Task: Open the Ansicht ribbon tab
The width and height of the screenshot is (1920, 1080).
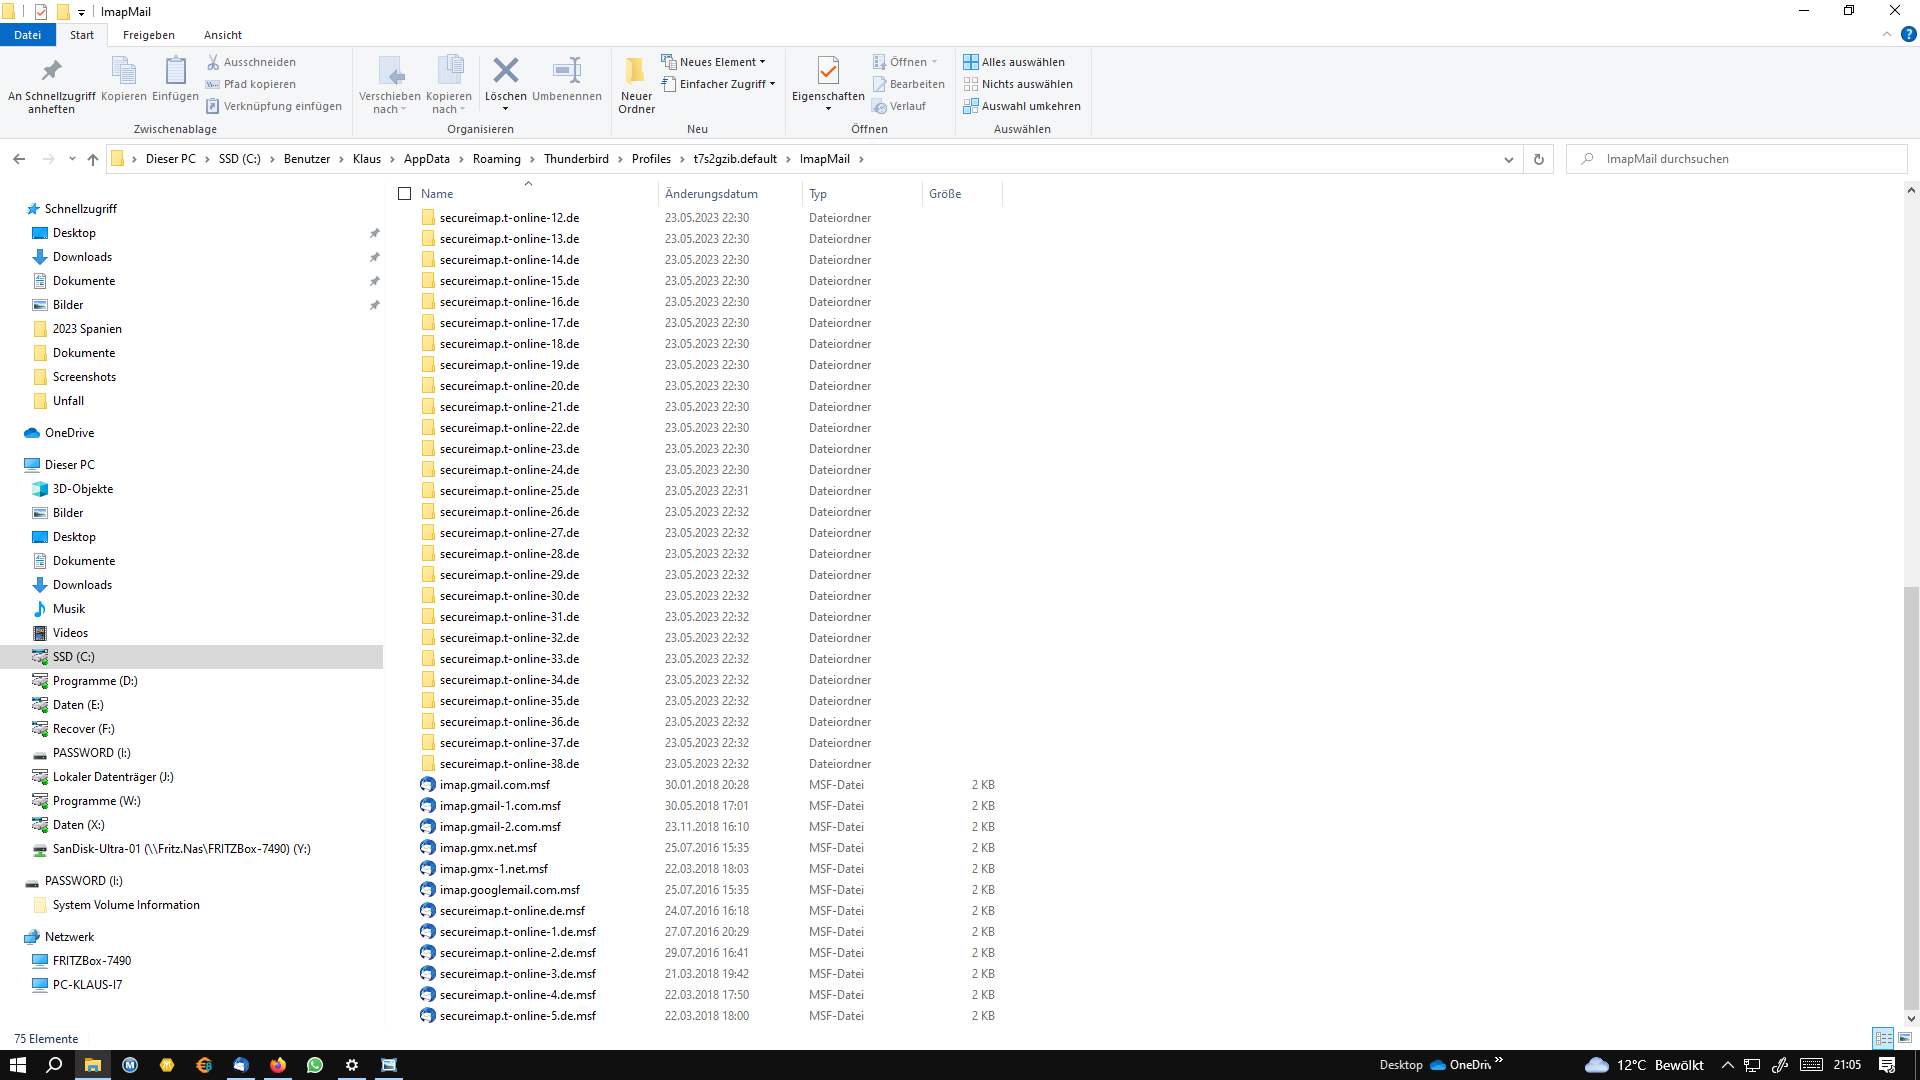Action: (222, 35)
